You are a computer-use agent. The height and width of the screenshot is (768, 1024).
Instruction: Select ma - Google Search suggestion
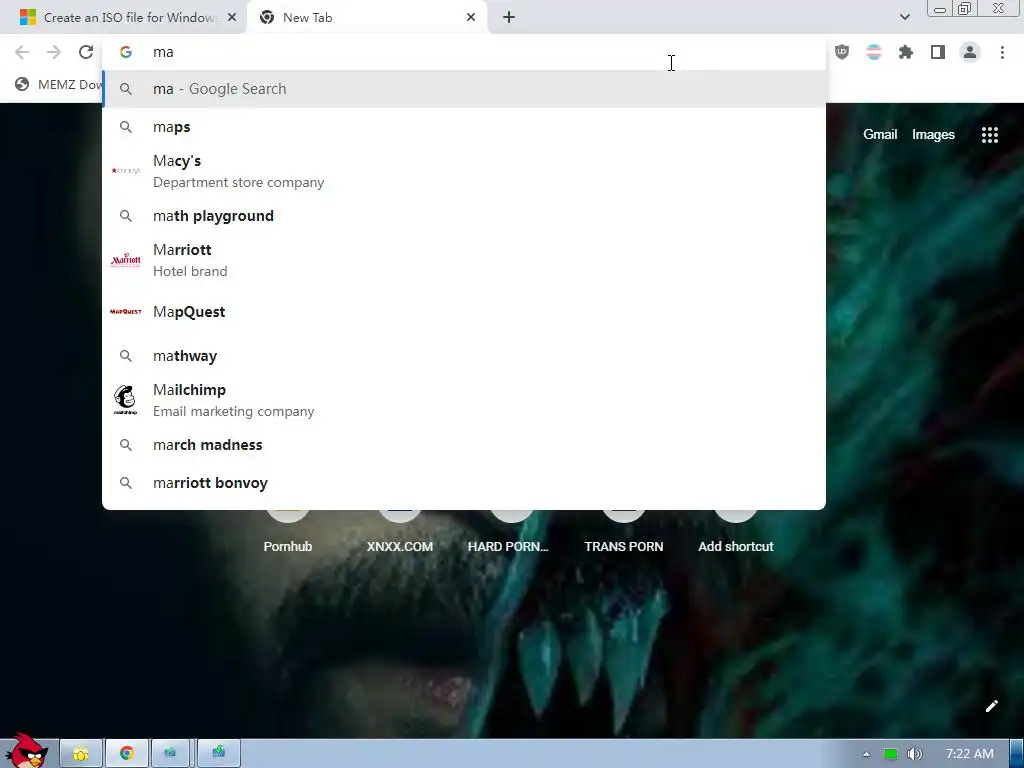[x=464, y=89]
